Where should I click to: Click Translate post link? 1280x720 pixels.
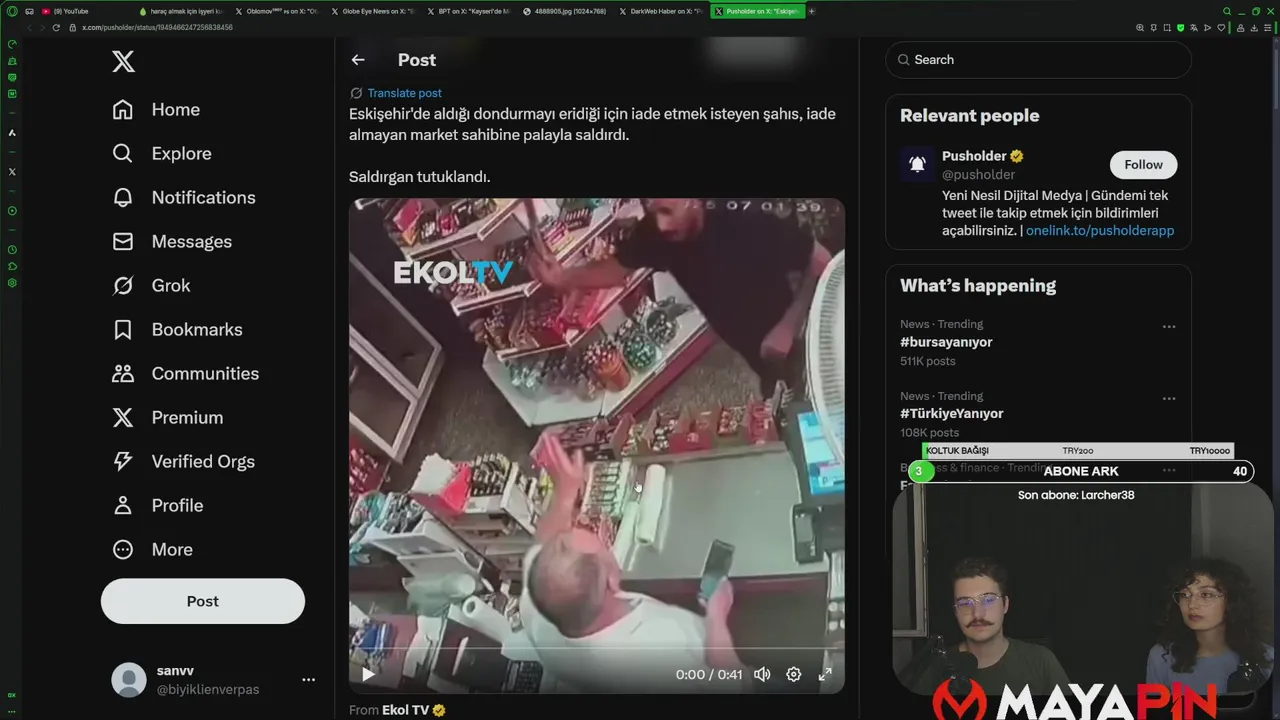click(x=404, y=93)
